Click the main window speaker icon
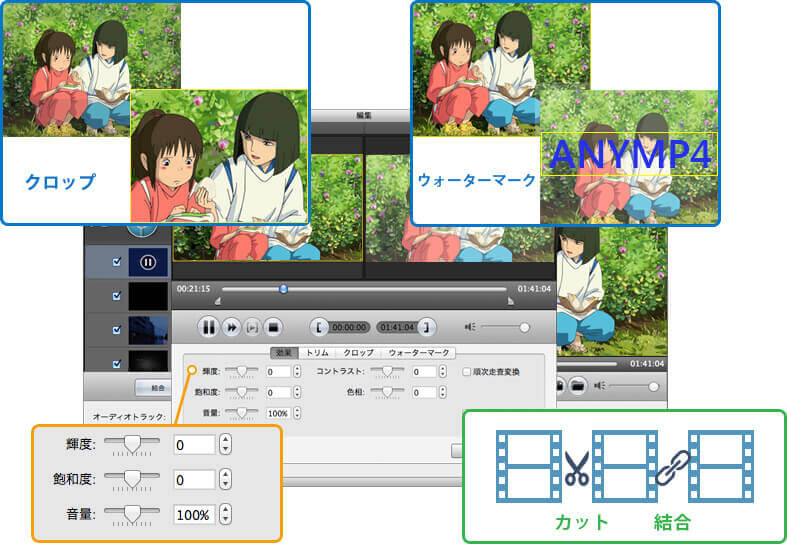787x544 pixels. (599, 386)
